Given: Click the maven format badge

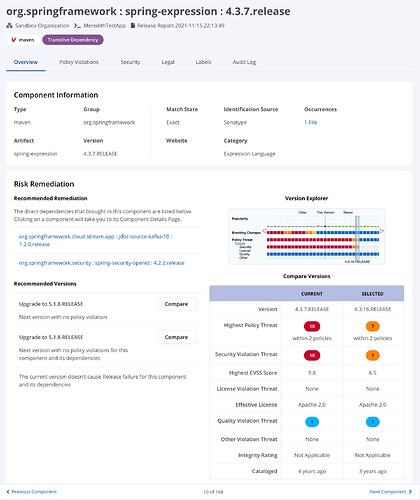Looking at the screenshot, I should [22, 40].
